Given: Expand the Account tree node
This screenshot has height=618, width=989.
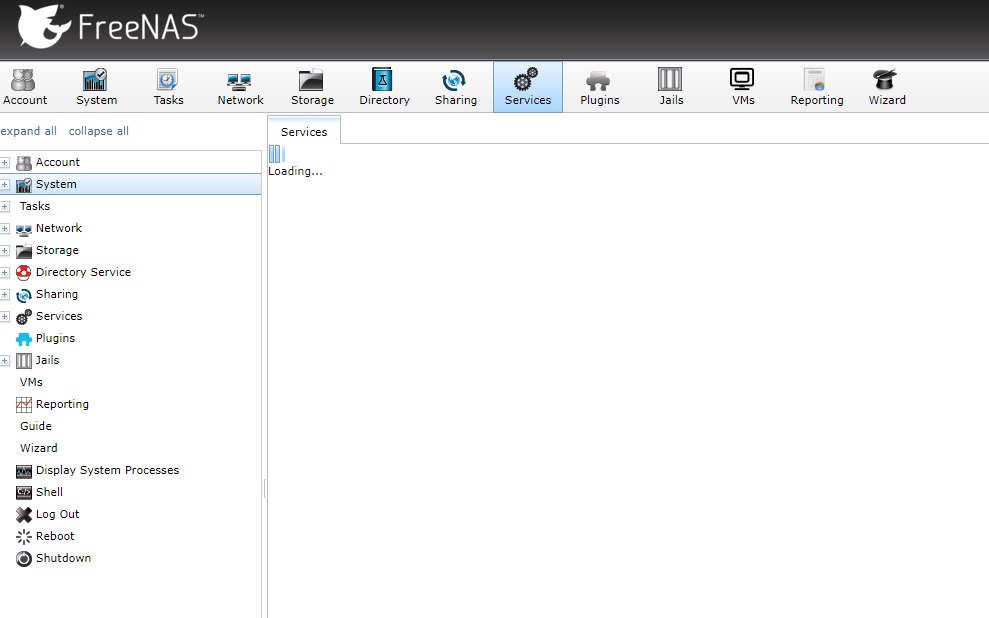Looking at the screenshot, I should click(x=4, y=163).
